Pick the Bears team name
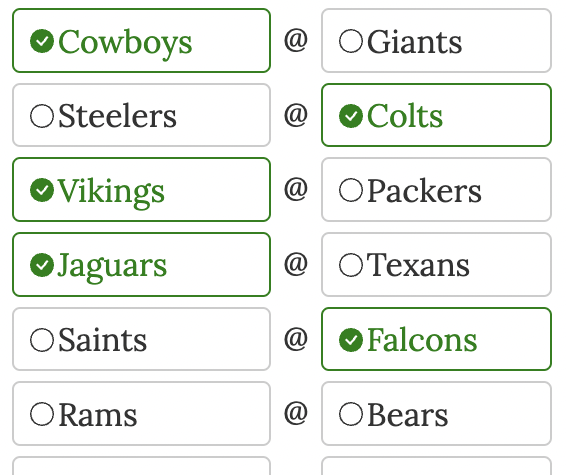This screenshot has width=566, height=475. point(408,415)
